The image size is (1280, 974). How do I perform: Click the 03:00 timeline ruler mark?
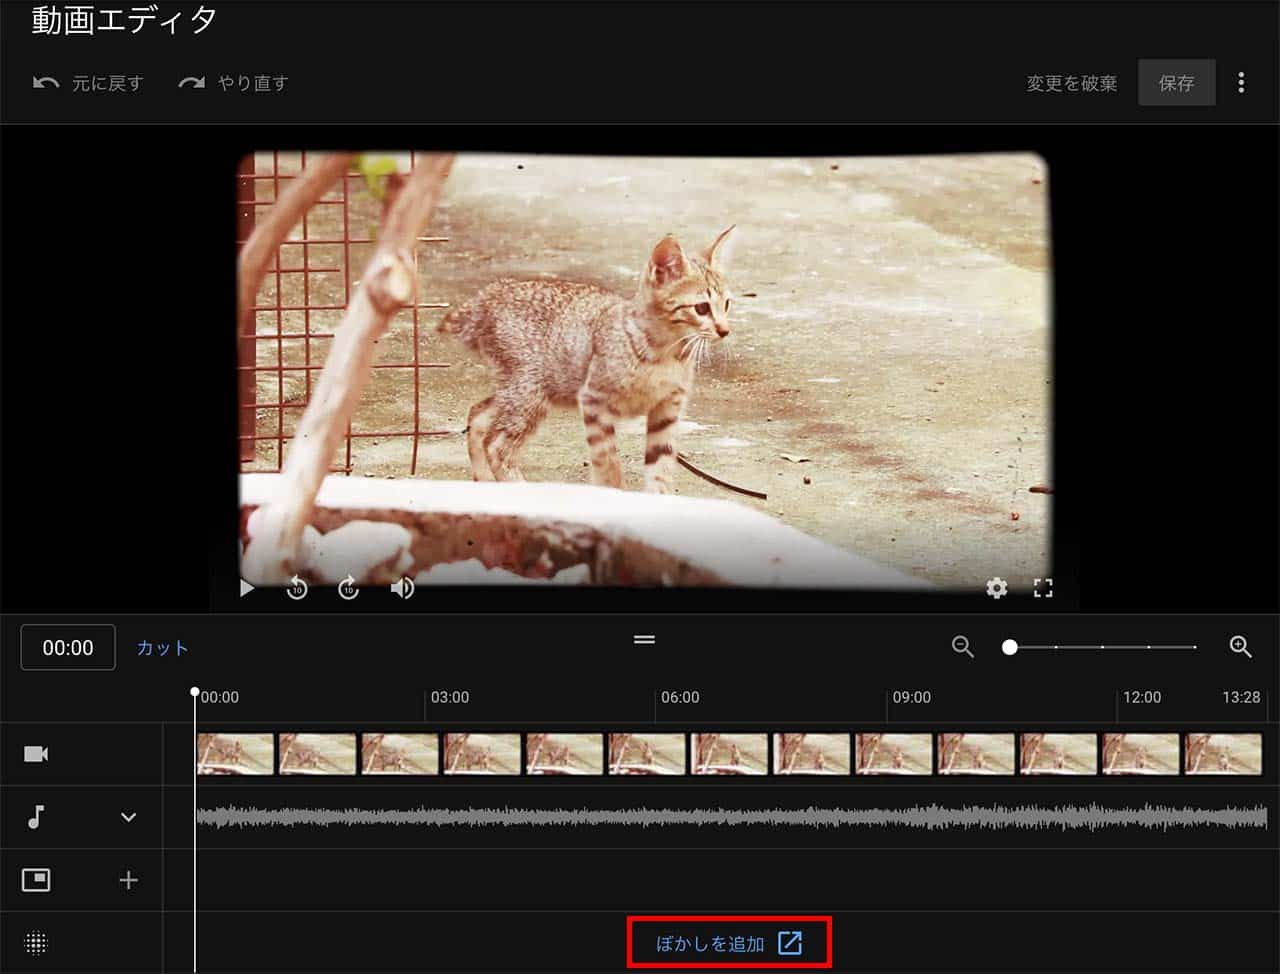coord(449,697)
